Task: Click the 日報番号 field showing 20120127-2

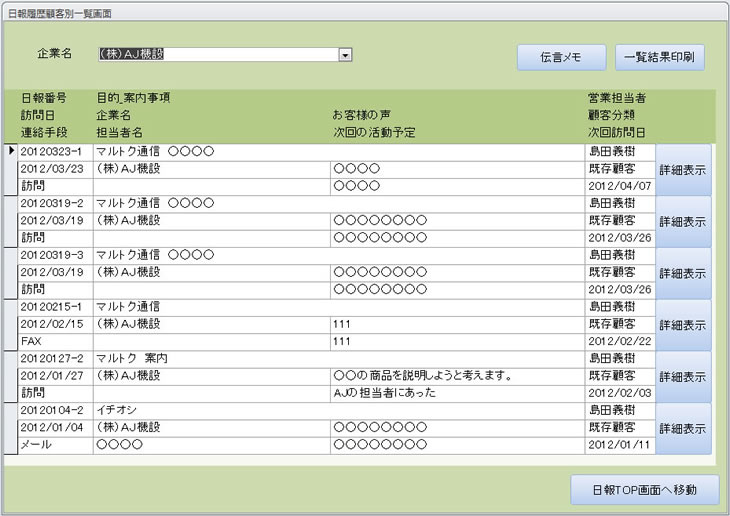Action: click(55, 359)
